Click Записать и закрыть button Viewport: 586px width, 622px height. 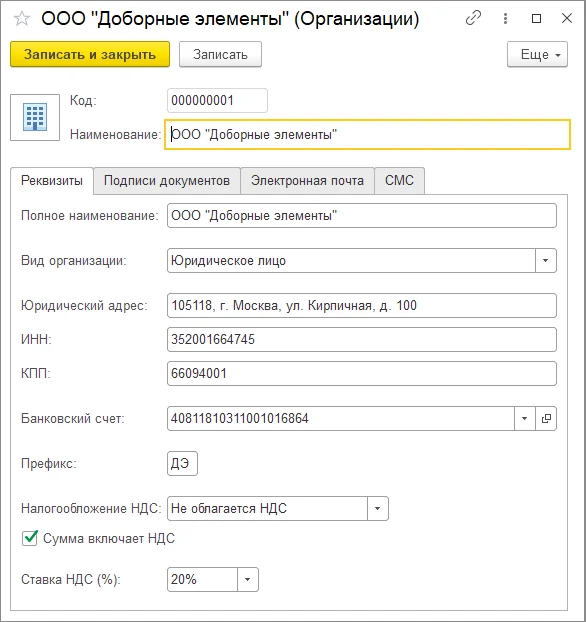tap(90, 54)
